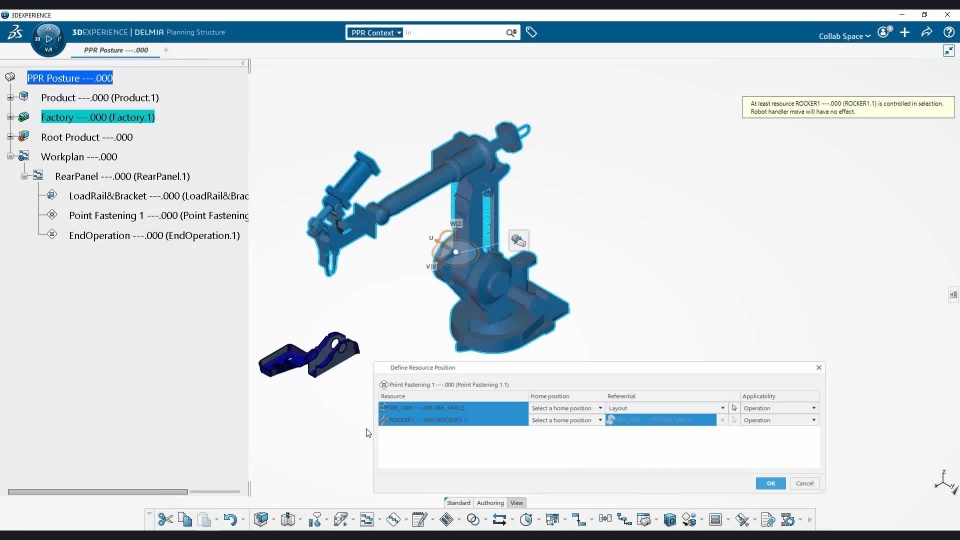
Task: Open the PPR Context dropdown
Action: pyautogui.click(x=376, y=32)
